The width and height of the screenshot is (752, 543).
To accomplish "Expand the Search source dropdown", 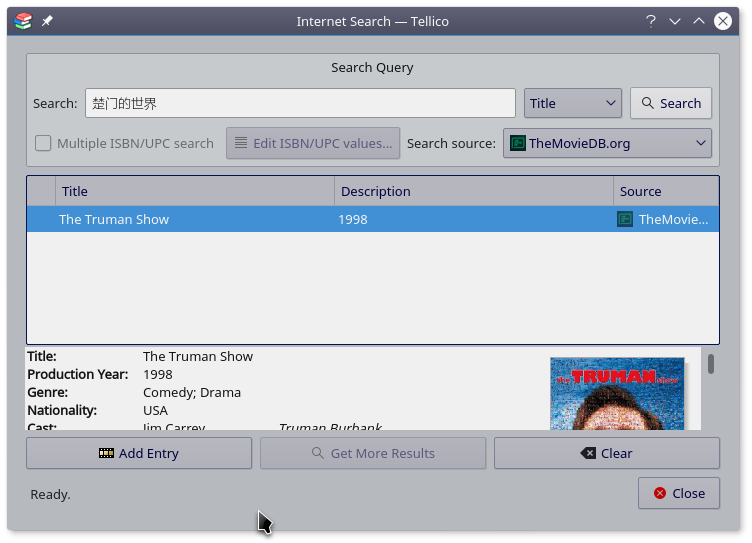I will tap(607, 143).
